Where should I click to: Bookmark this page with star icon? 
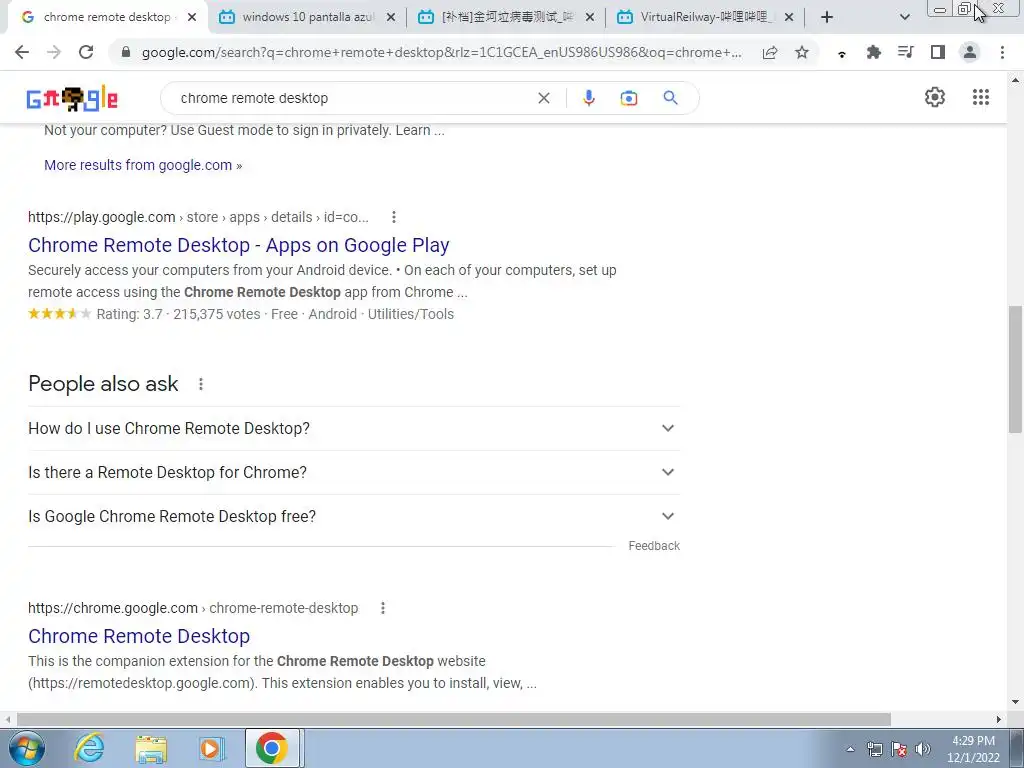[802, 53]
